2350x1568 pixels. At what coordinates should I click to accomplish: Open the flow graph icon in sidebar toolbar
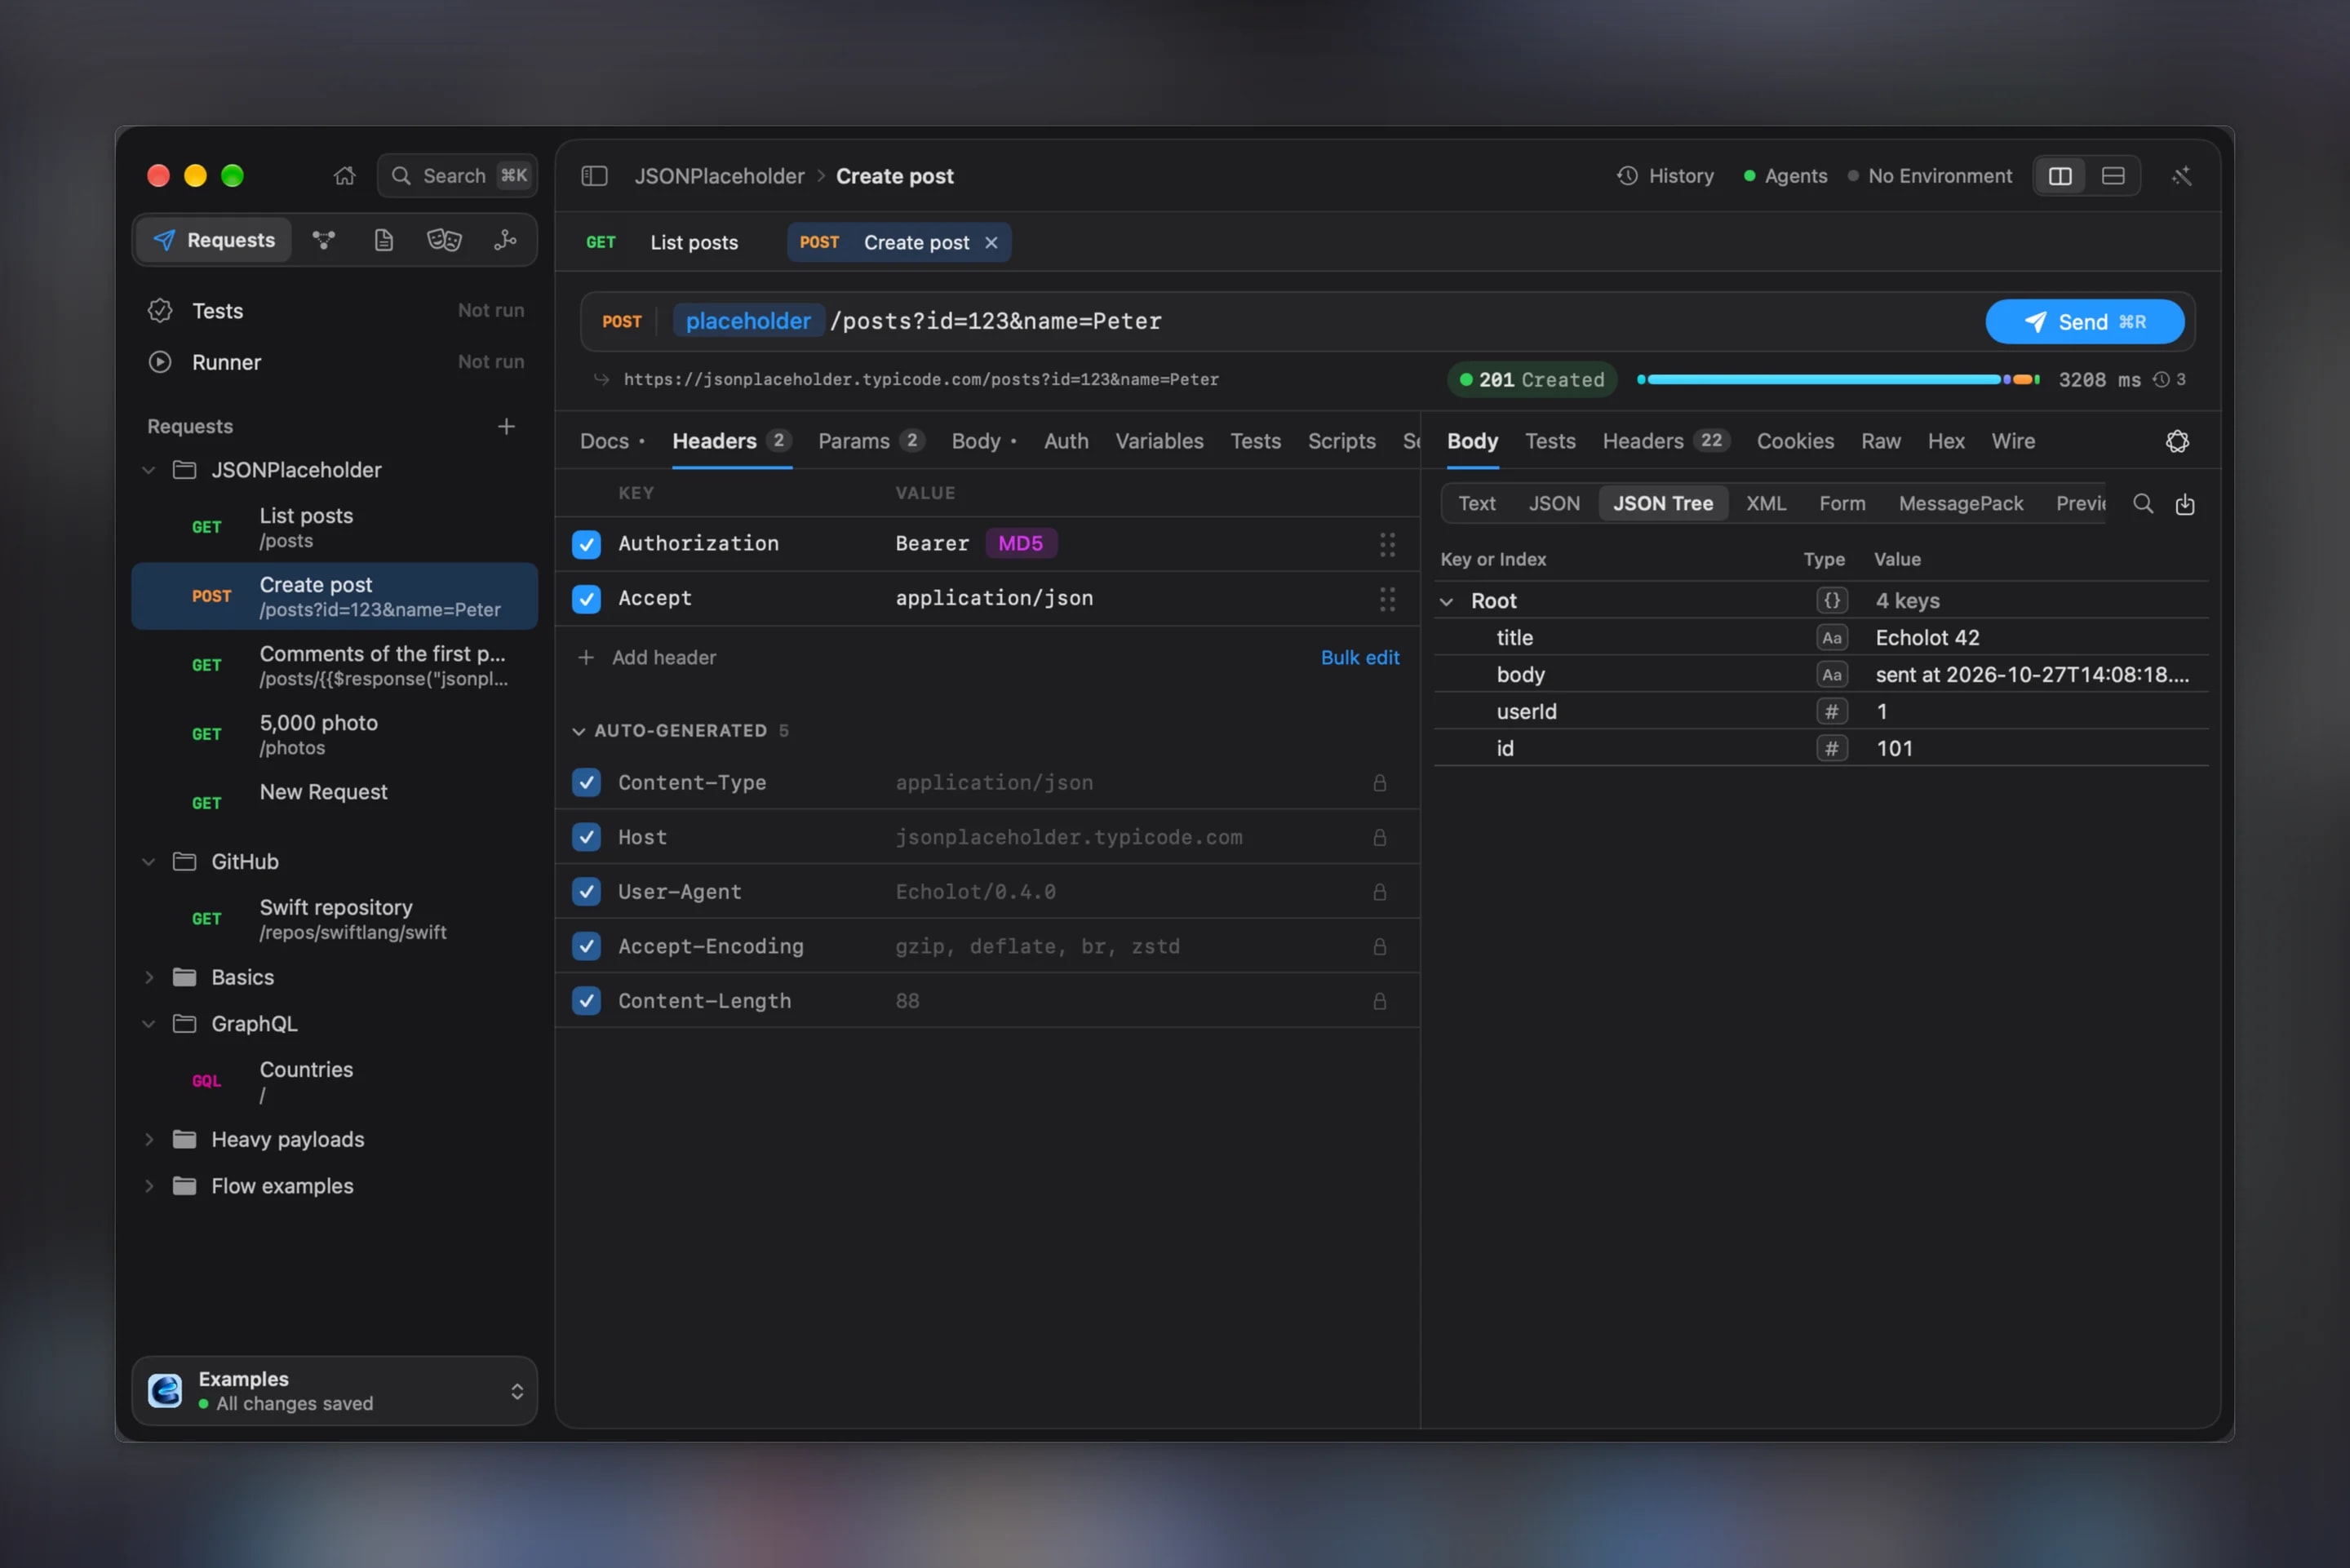point(324,240)
